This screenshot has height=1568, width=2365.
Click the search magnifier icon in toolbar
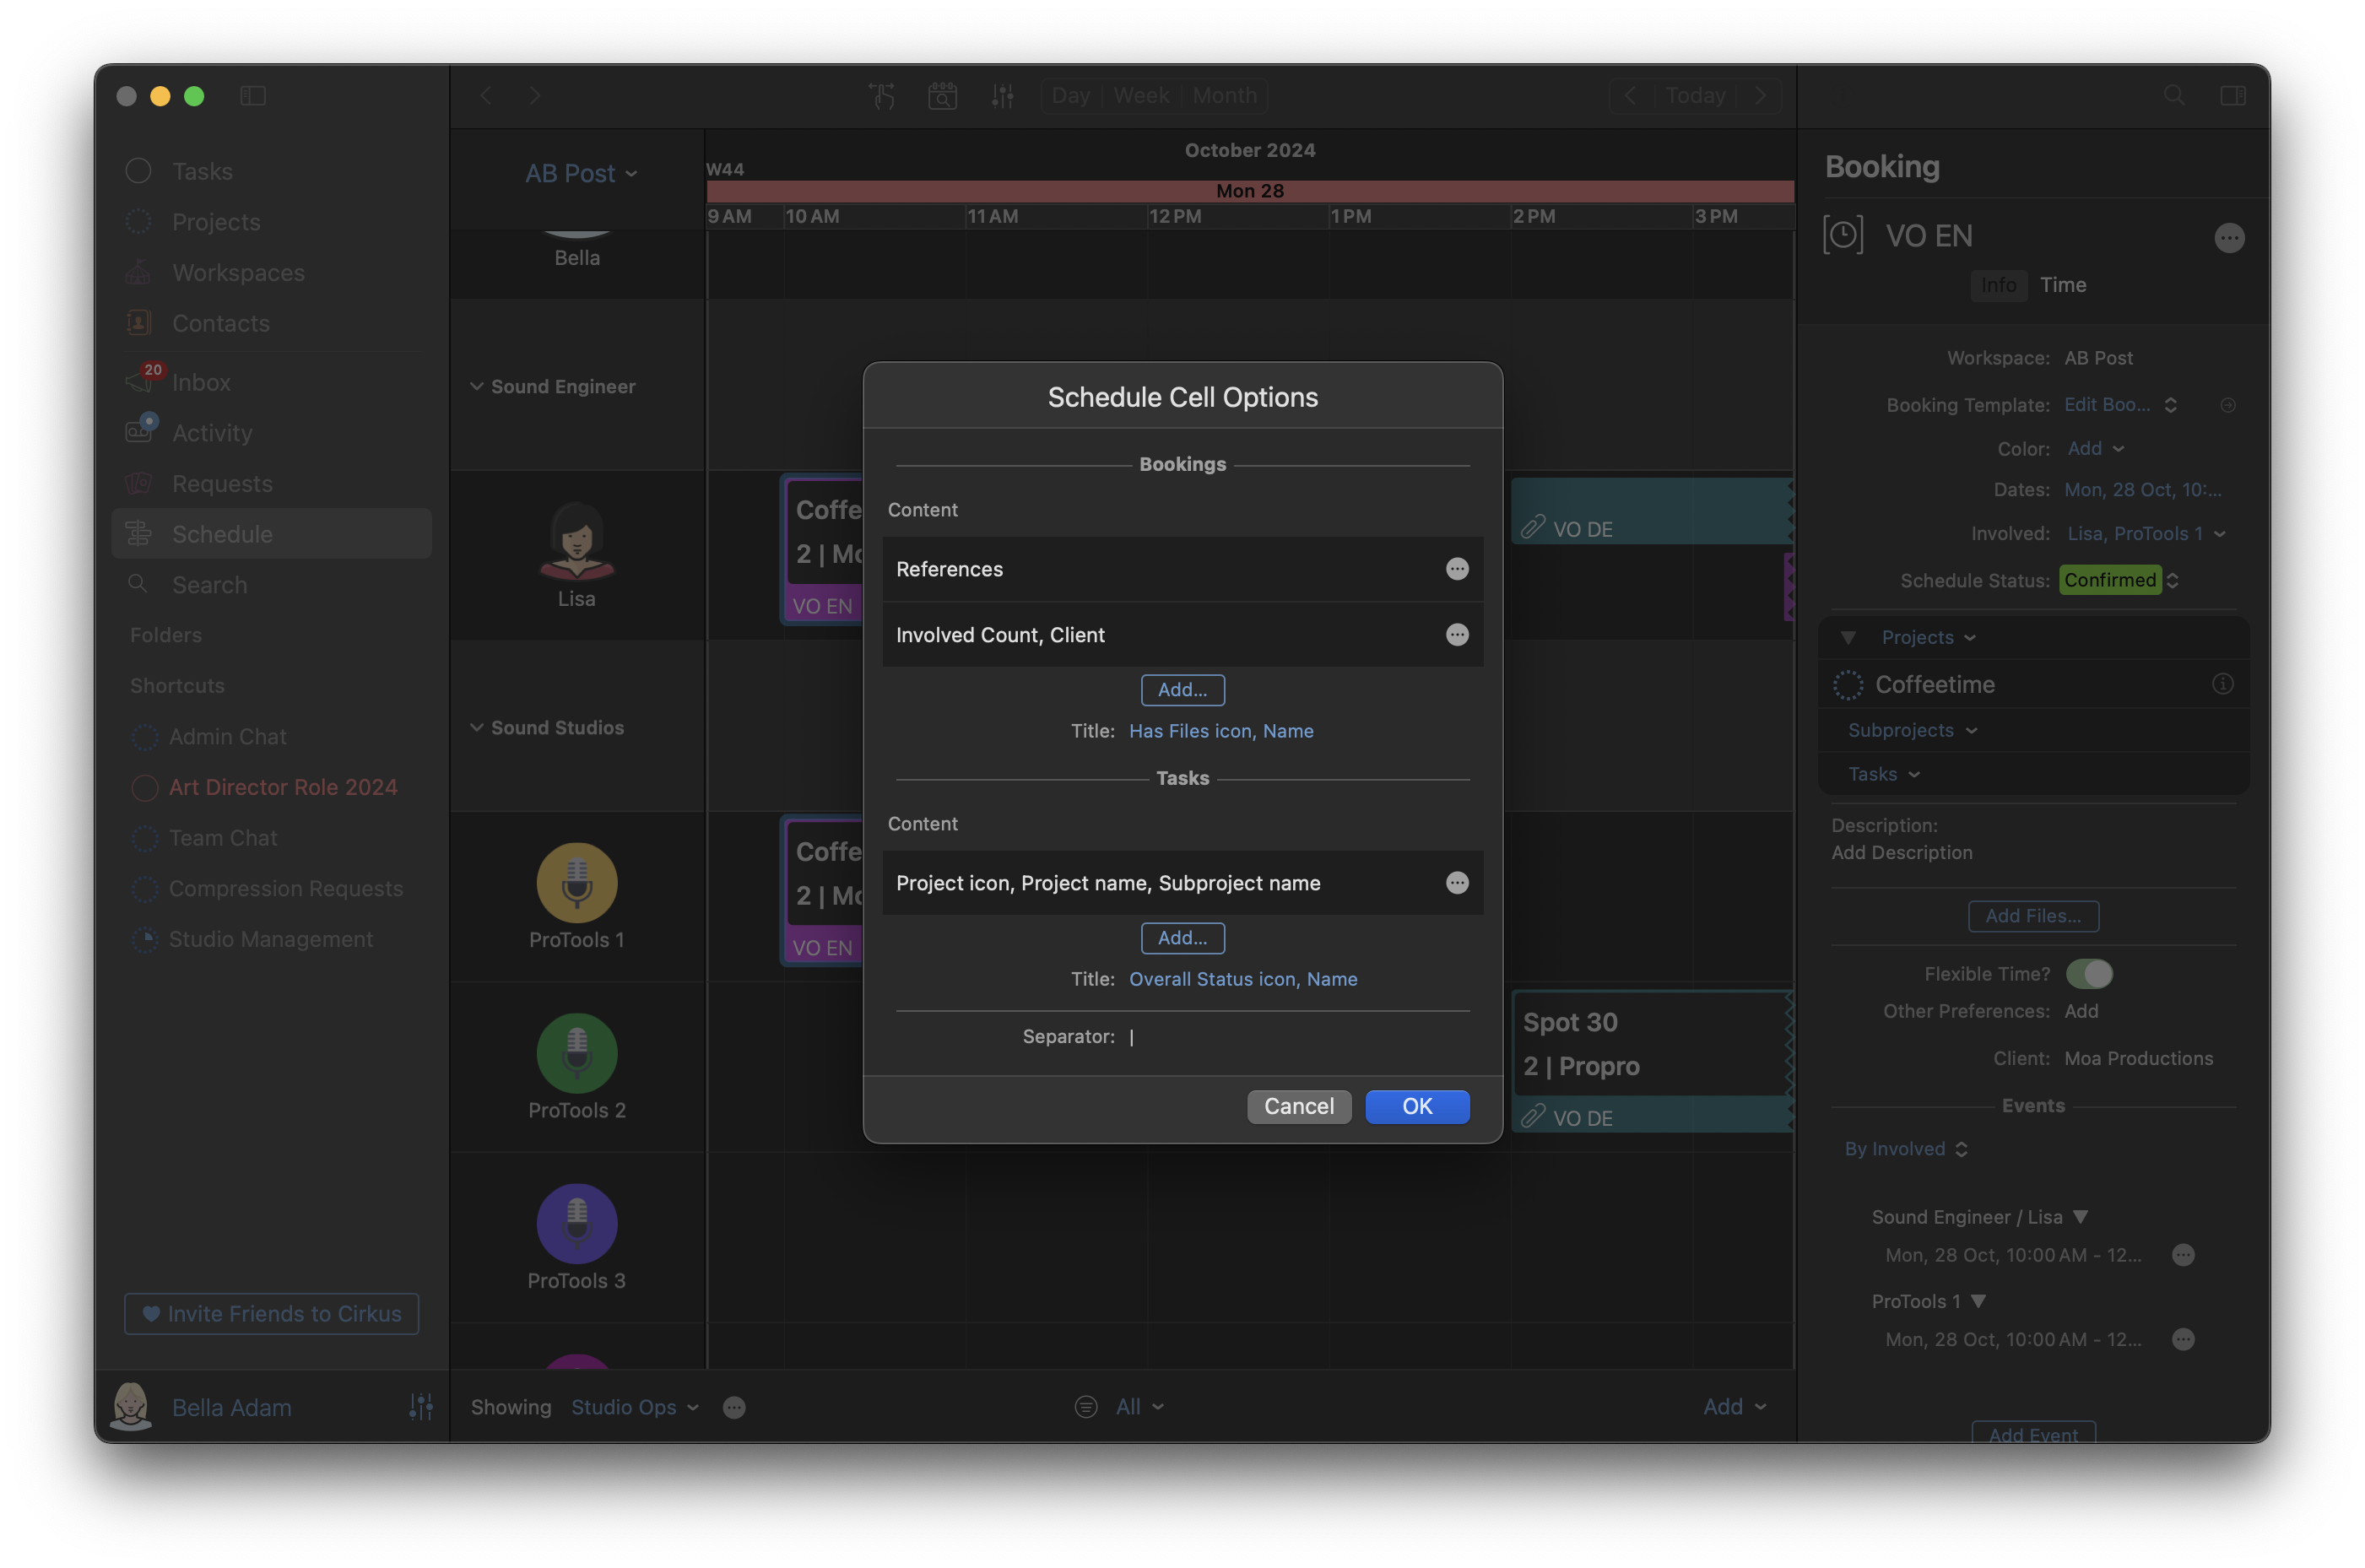pos(2174,96)
